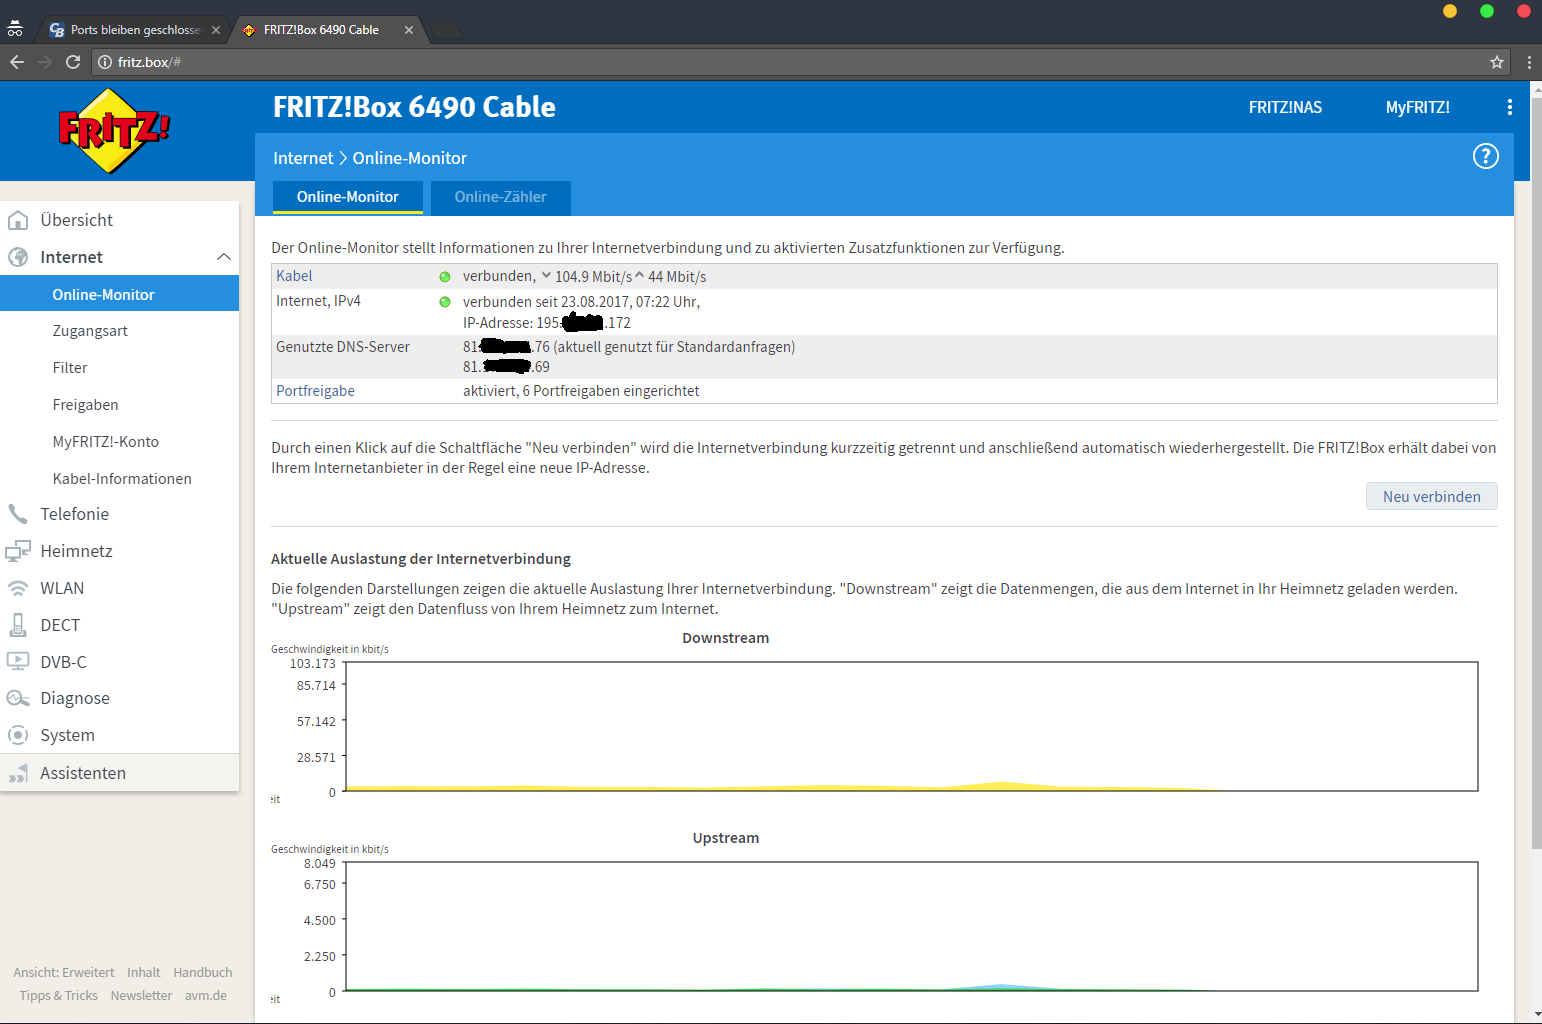Click the Upstream graph area
The image size is (1542, 1024).
pyautogui.click(x=911, y=926)
